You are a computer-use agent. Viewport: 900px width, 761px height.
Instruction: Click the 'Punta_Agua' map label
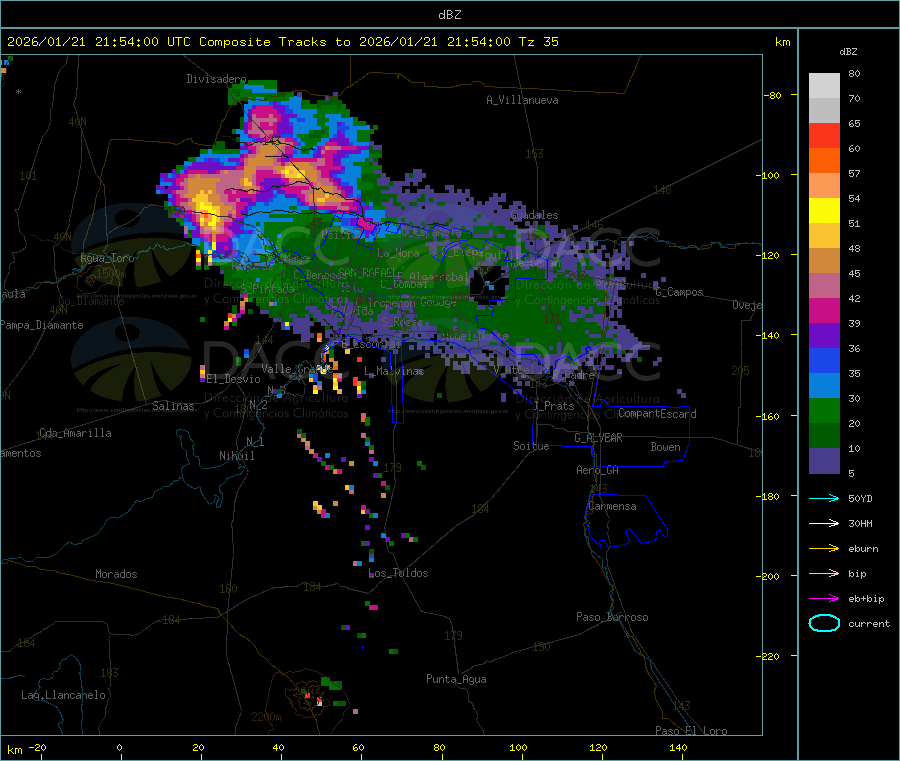point(456,679)
